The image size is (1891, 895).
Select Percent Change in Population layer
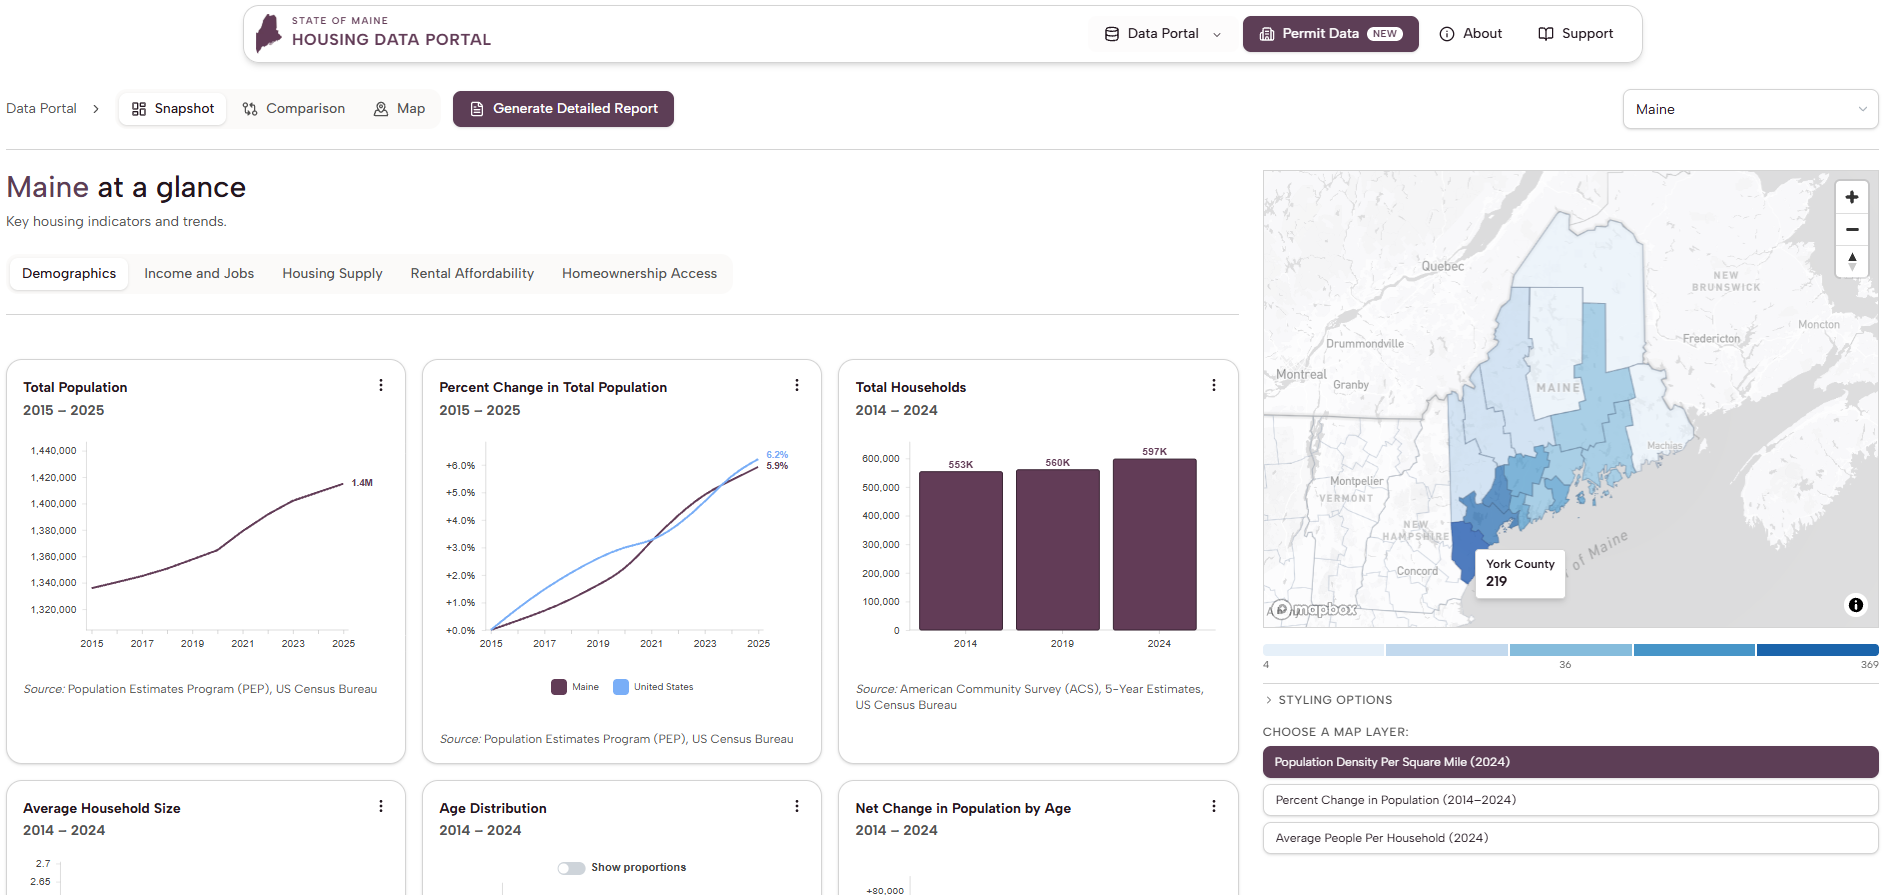tap(1570, 800)
